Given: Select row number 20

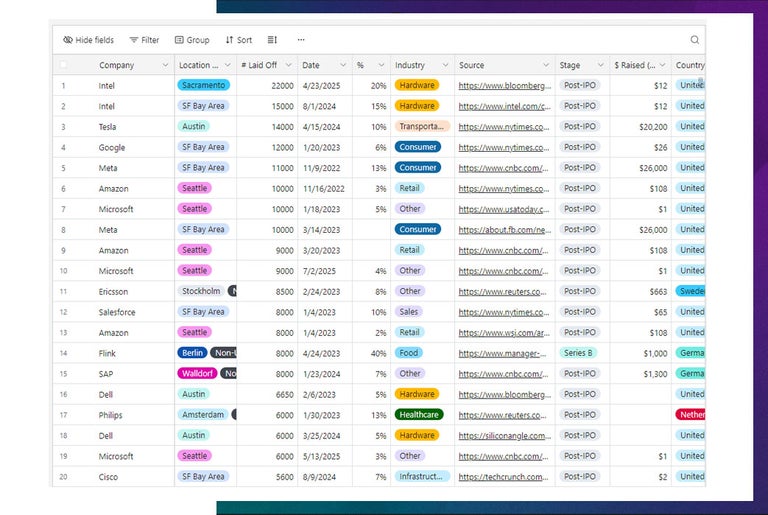Looking at the screenshot, I should click(63, 476).
